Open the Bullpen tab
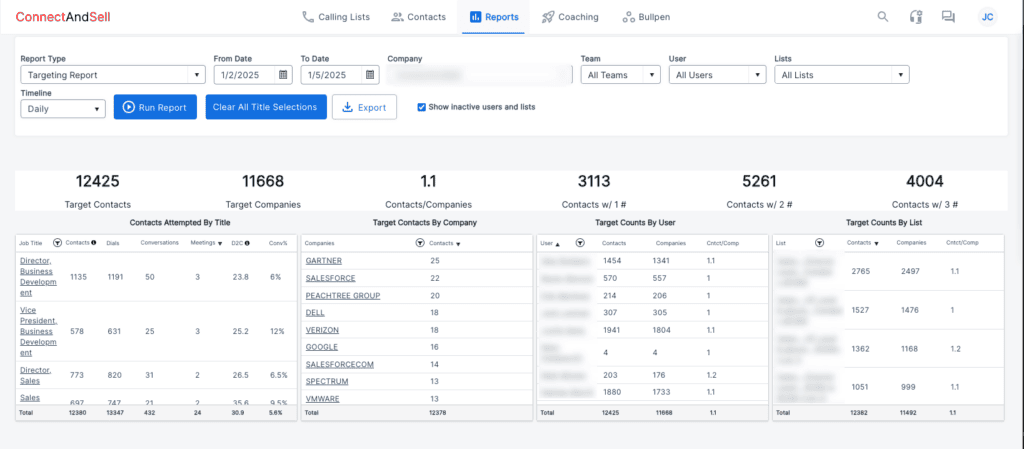1024x449 pixels. 646,17
